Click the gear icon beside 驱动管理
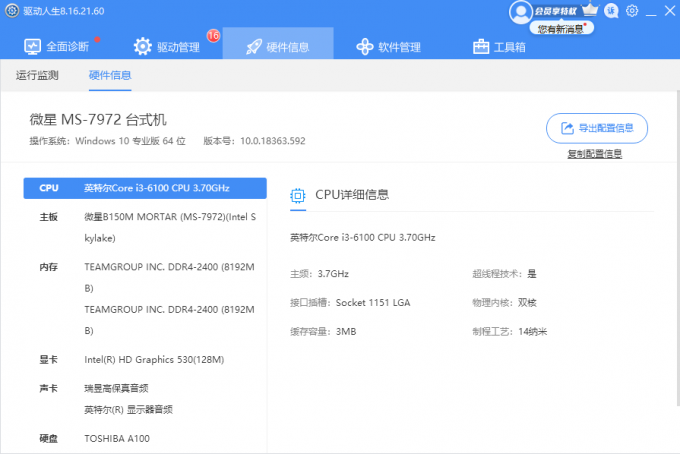680x454 pixels. point(143,46)
